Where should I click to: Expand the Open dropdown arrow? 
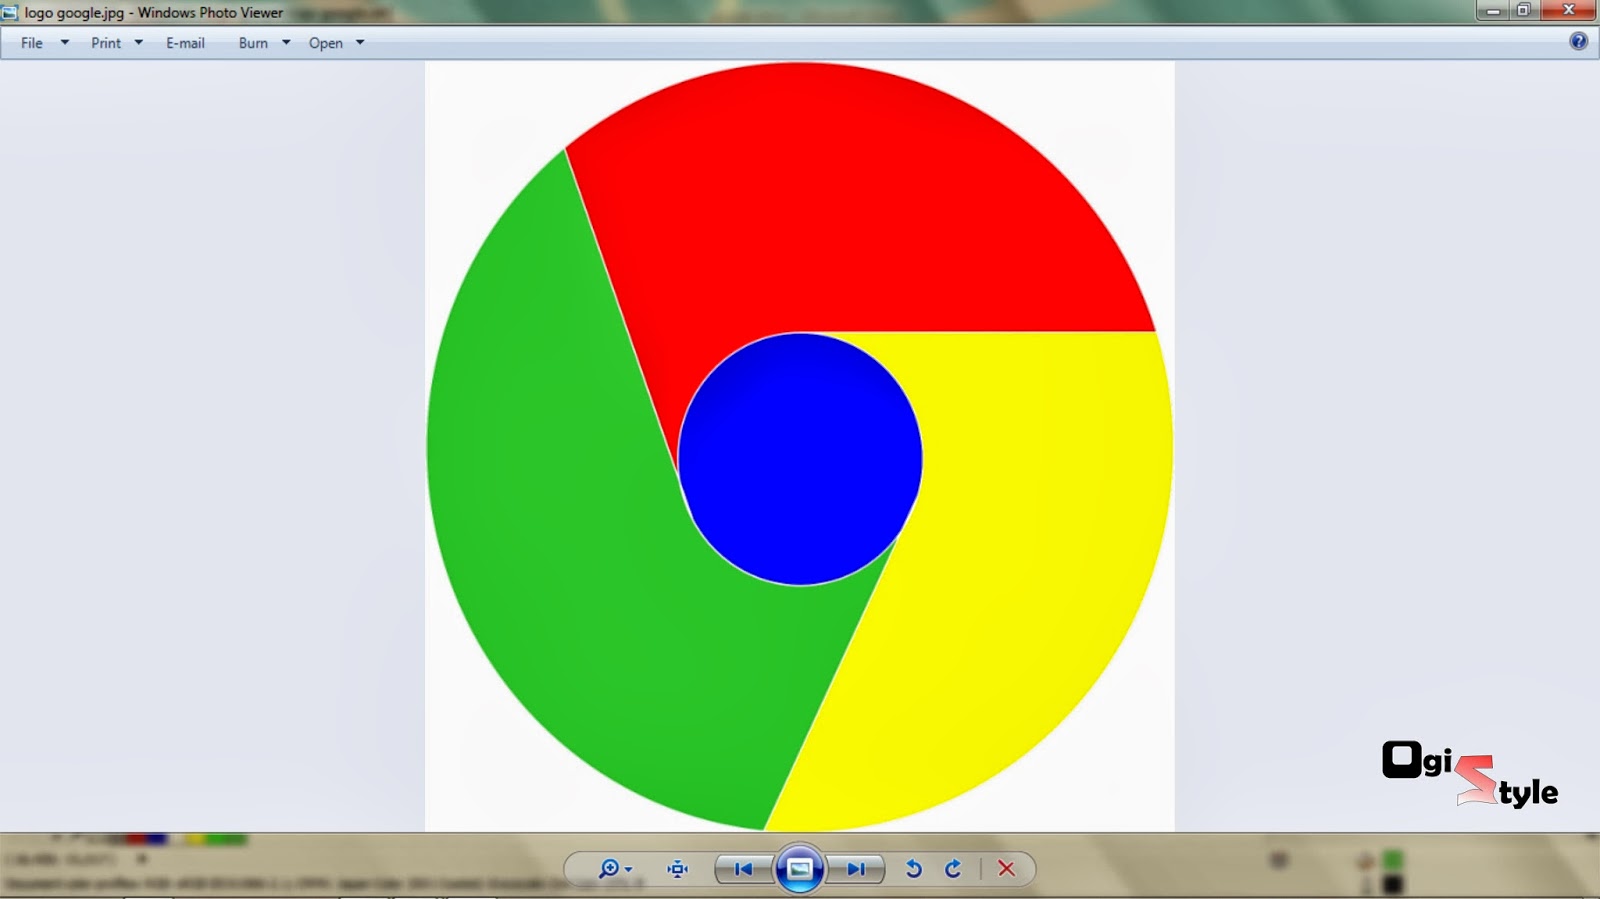pos(360,43)
